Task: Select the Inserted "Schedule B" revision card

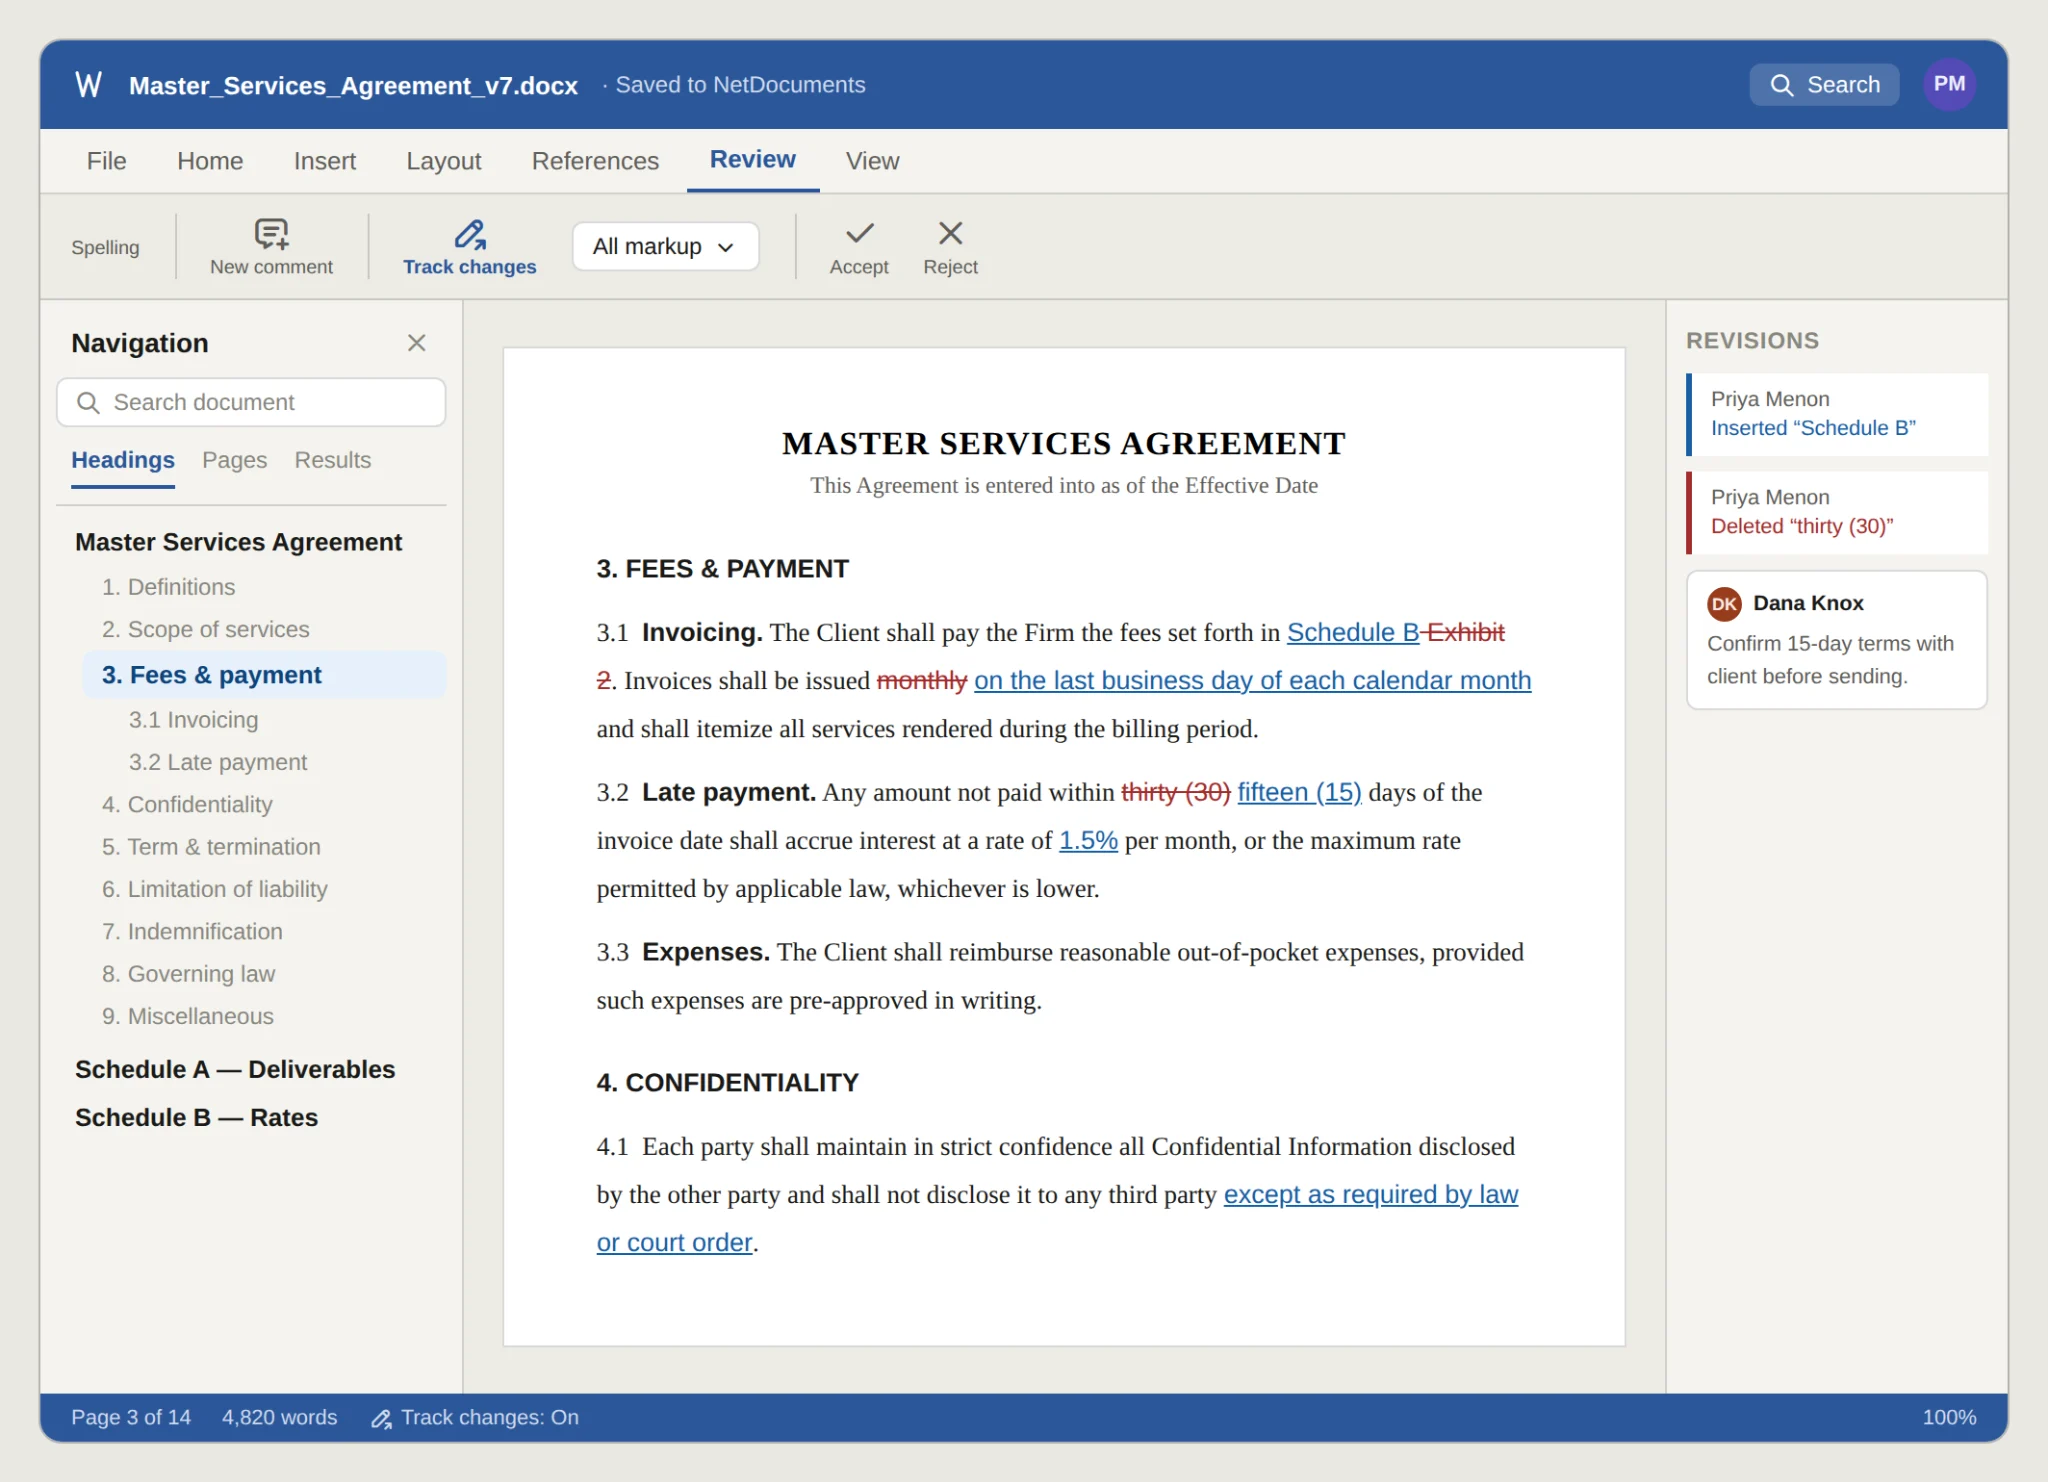Action: (x=1837, y=414)
